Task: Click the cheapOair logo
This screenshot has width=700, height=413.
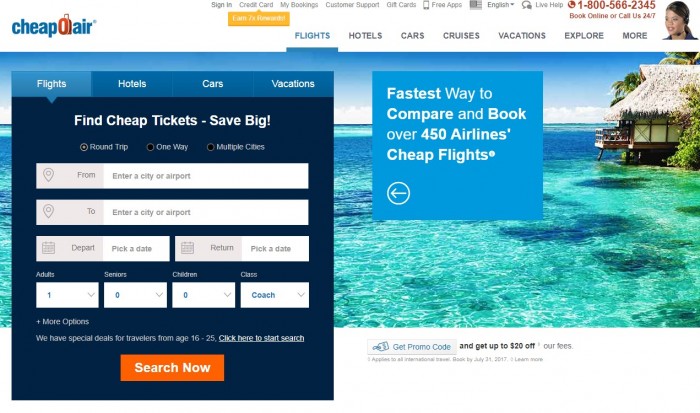Action: [x=54, y=25]
